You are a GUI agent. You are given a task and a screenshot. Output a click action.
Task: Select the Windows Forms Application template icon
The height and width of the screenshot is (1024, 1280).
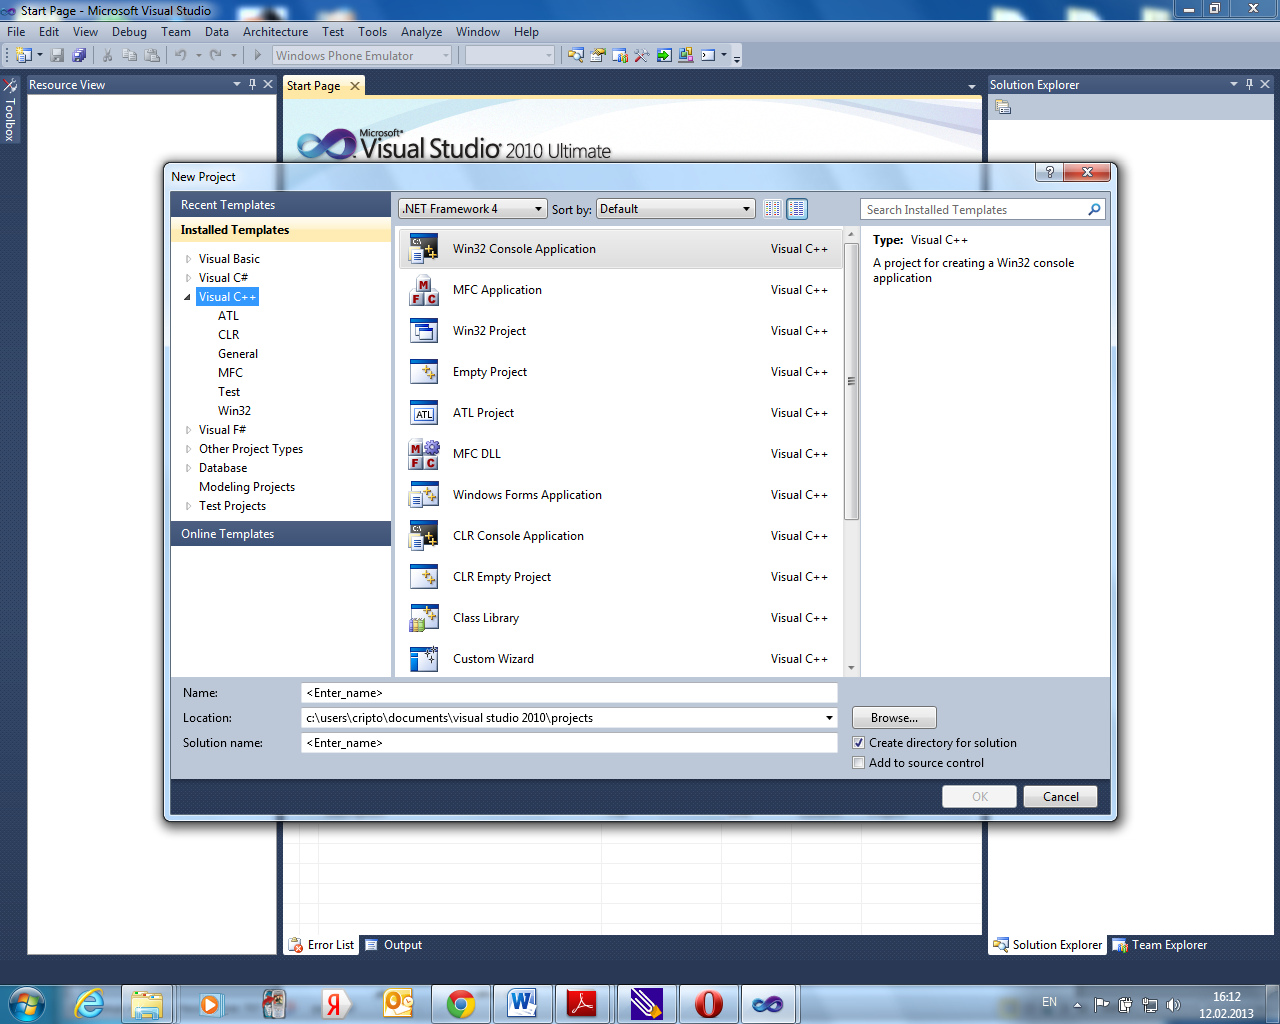click(x=424, y=495)
